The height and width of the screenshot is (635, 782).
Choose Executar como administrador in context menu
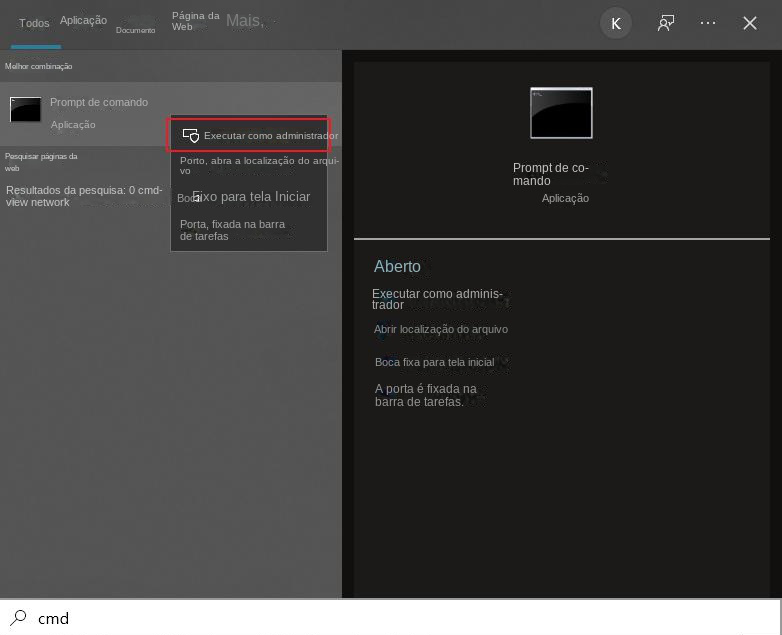[x=248, y=135]
